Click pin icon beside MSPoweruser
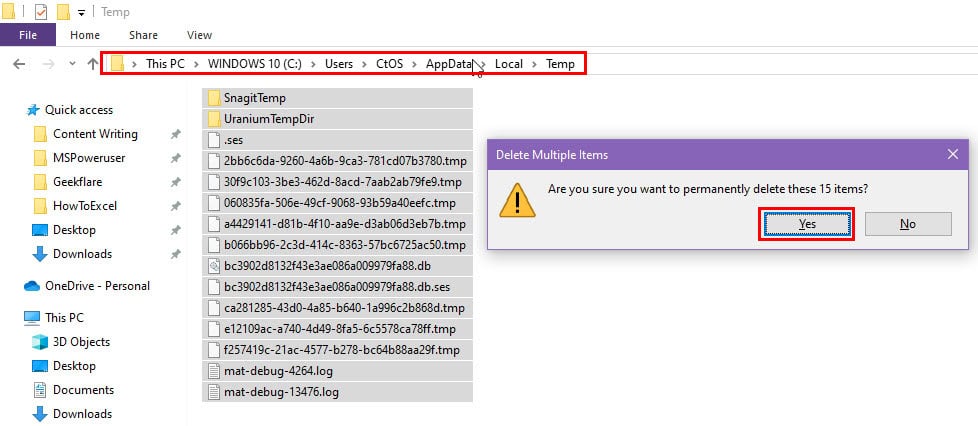The image size is (978, 426). pyautogui.click(x=176, y=158)
